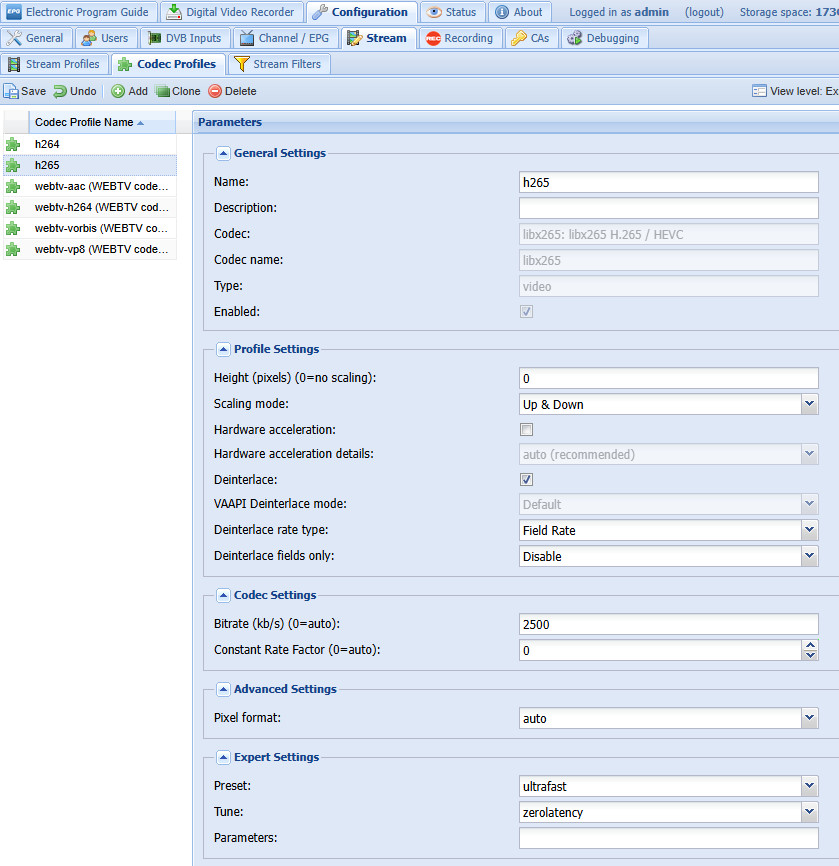Collapse the General Settings section

(223, 153)
